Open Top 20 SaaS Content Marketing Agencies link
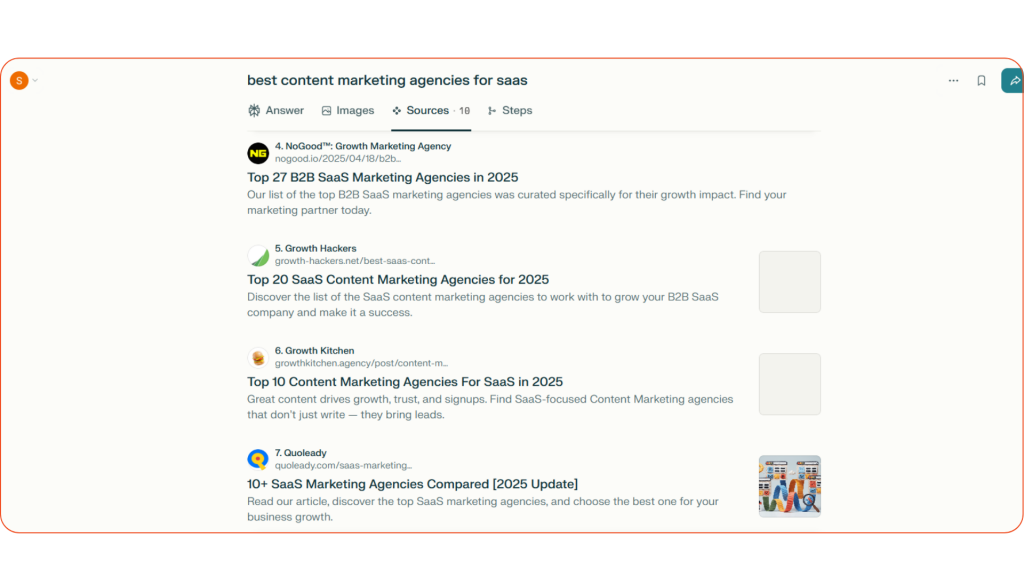The height and width of the screenshot is (576, 1024). tap(398, 280)
